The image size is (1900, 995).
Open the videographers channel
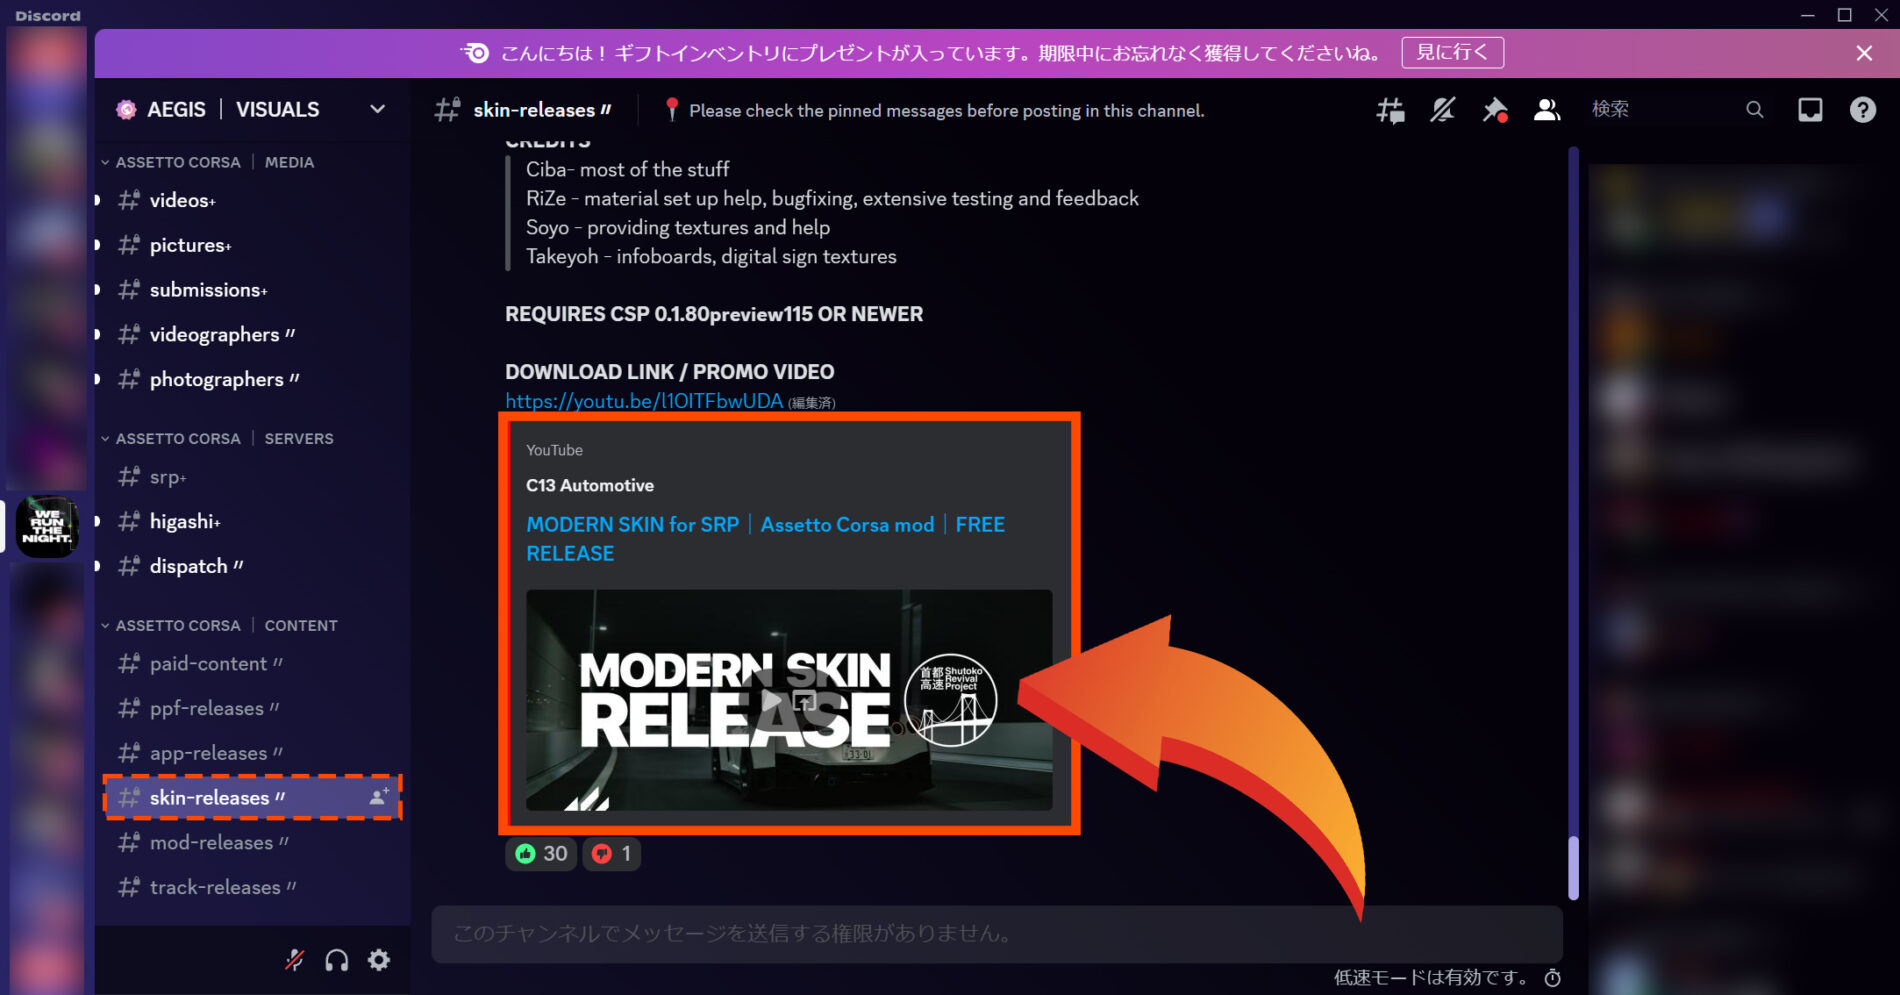252,335
